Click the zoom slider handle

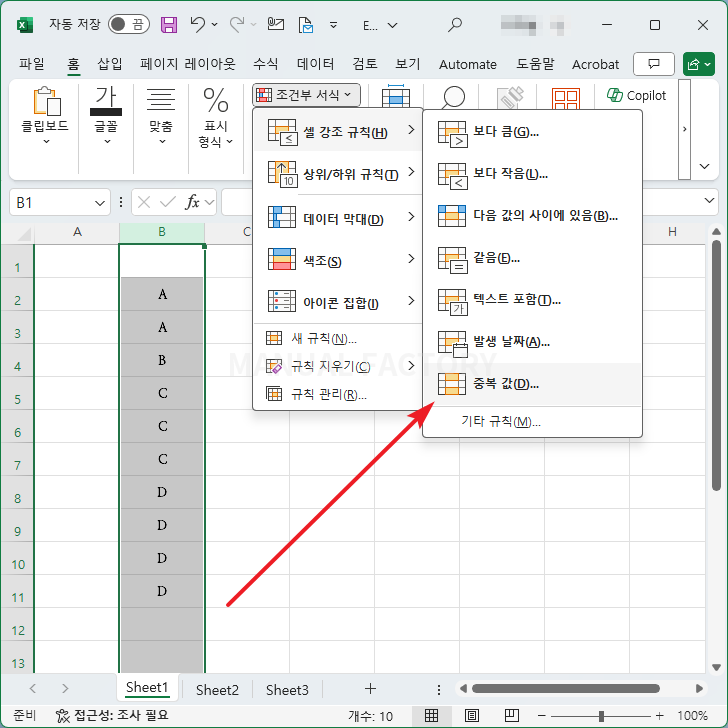pyautogui.click(x=601, y=715)
